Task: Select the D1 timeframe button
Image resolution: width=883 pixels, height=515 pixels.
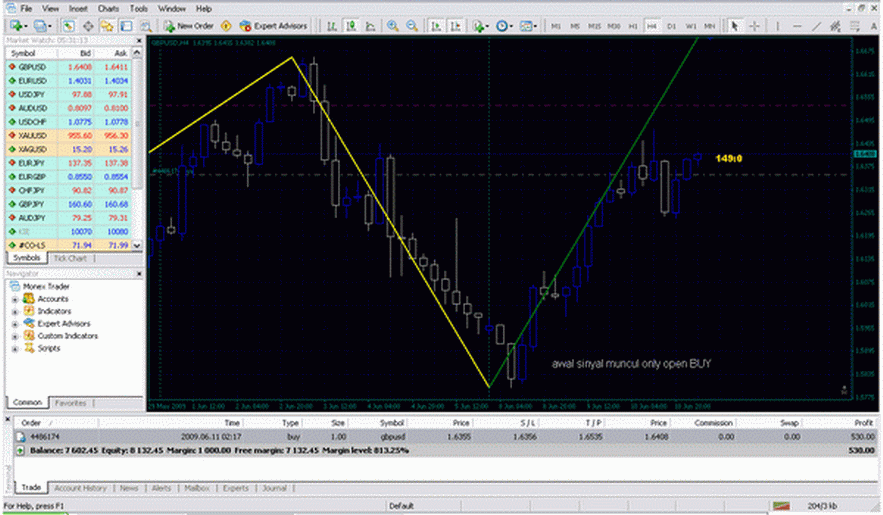Action: click(x=670, y=23)
